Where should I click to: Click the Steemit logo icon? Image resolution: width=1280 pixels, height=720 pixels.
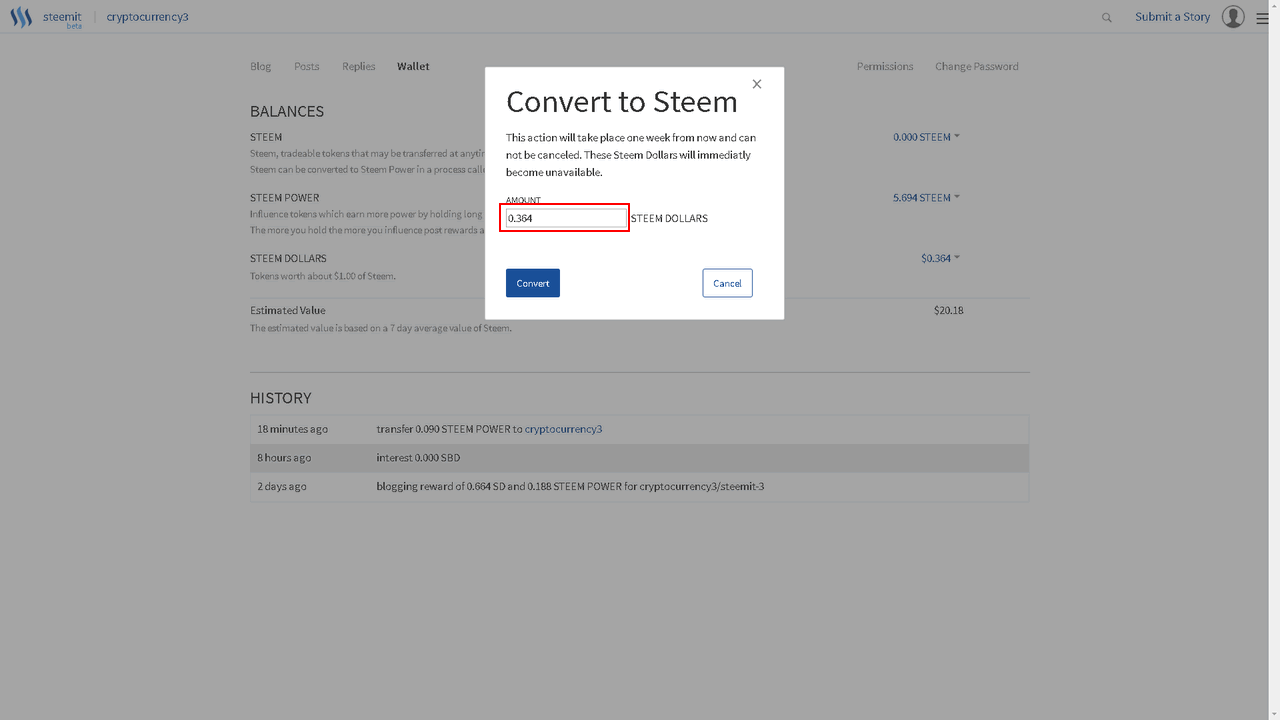(x=21, y=17)
